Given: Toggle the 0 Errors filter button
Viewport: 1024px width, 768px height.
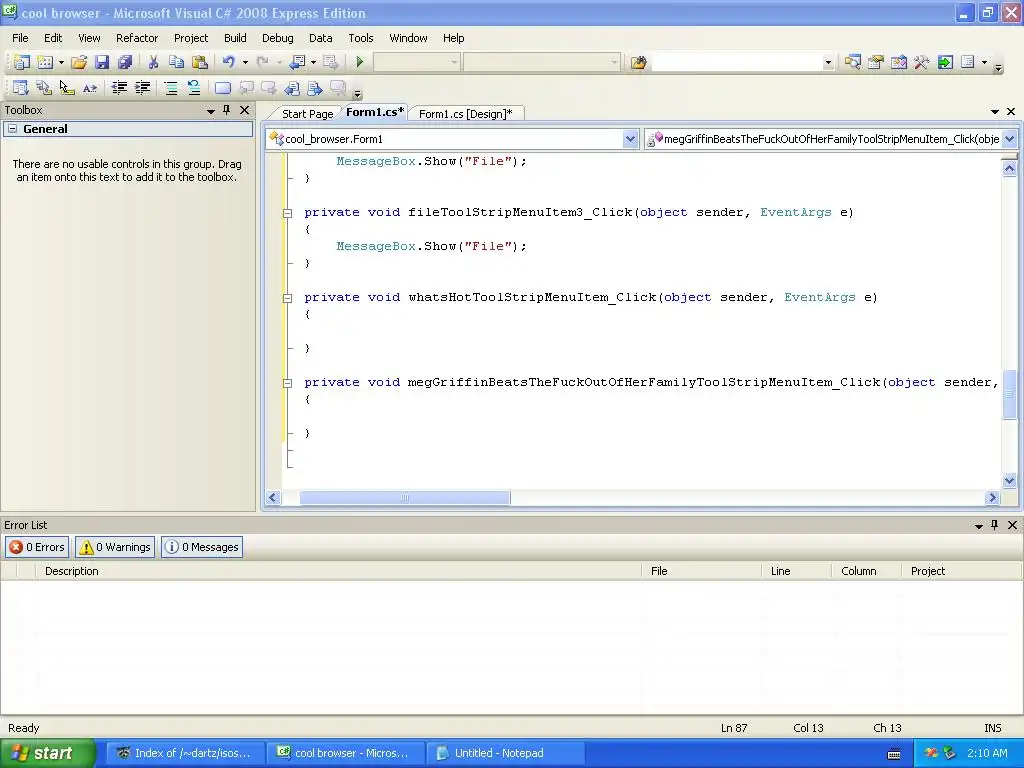Looking at the screenshot, I should (37, 547).
